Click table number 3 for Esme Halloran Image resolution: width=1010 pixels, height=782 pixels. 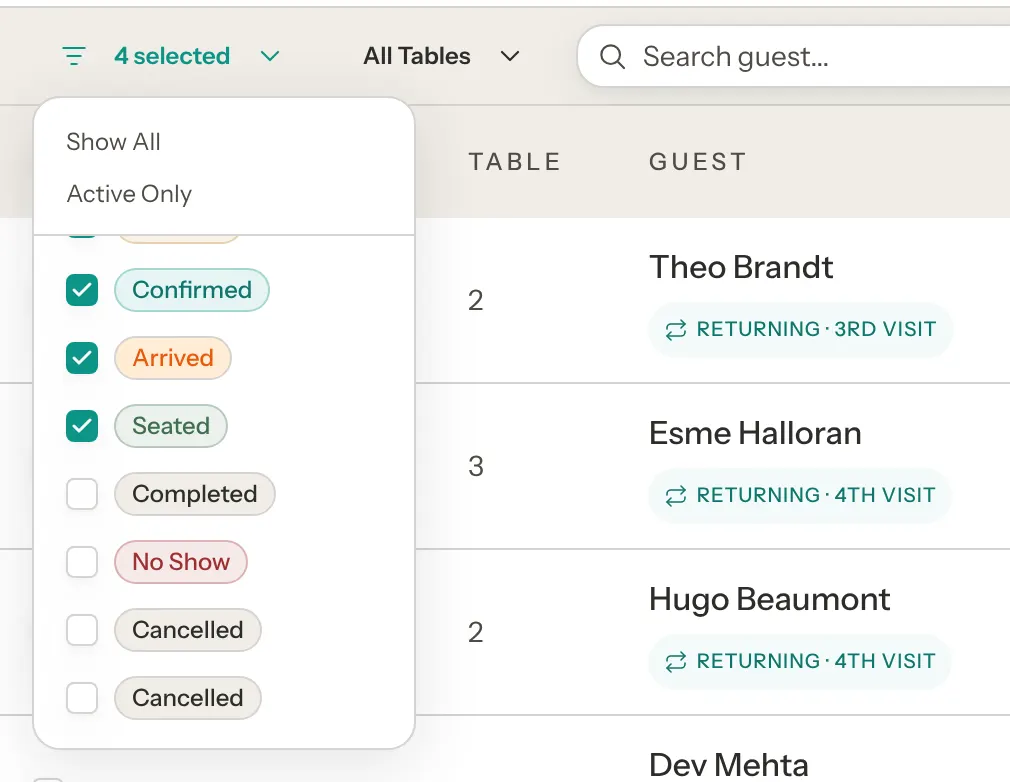click(475, 466)
